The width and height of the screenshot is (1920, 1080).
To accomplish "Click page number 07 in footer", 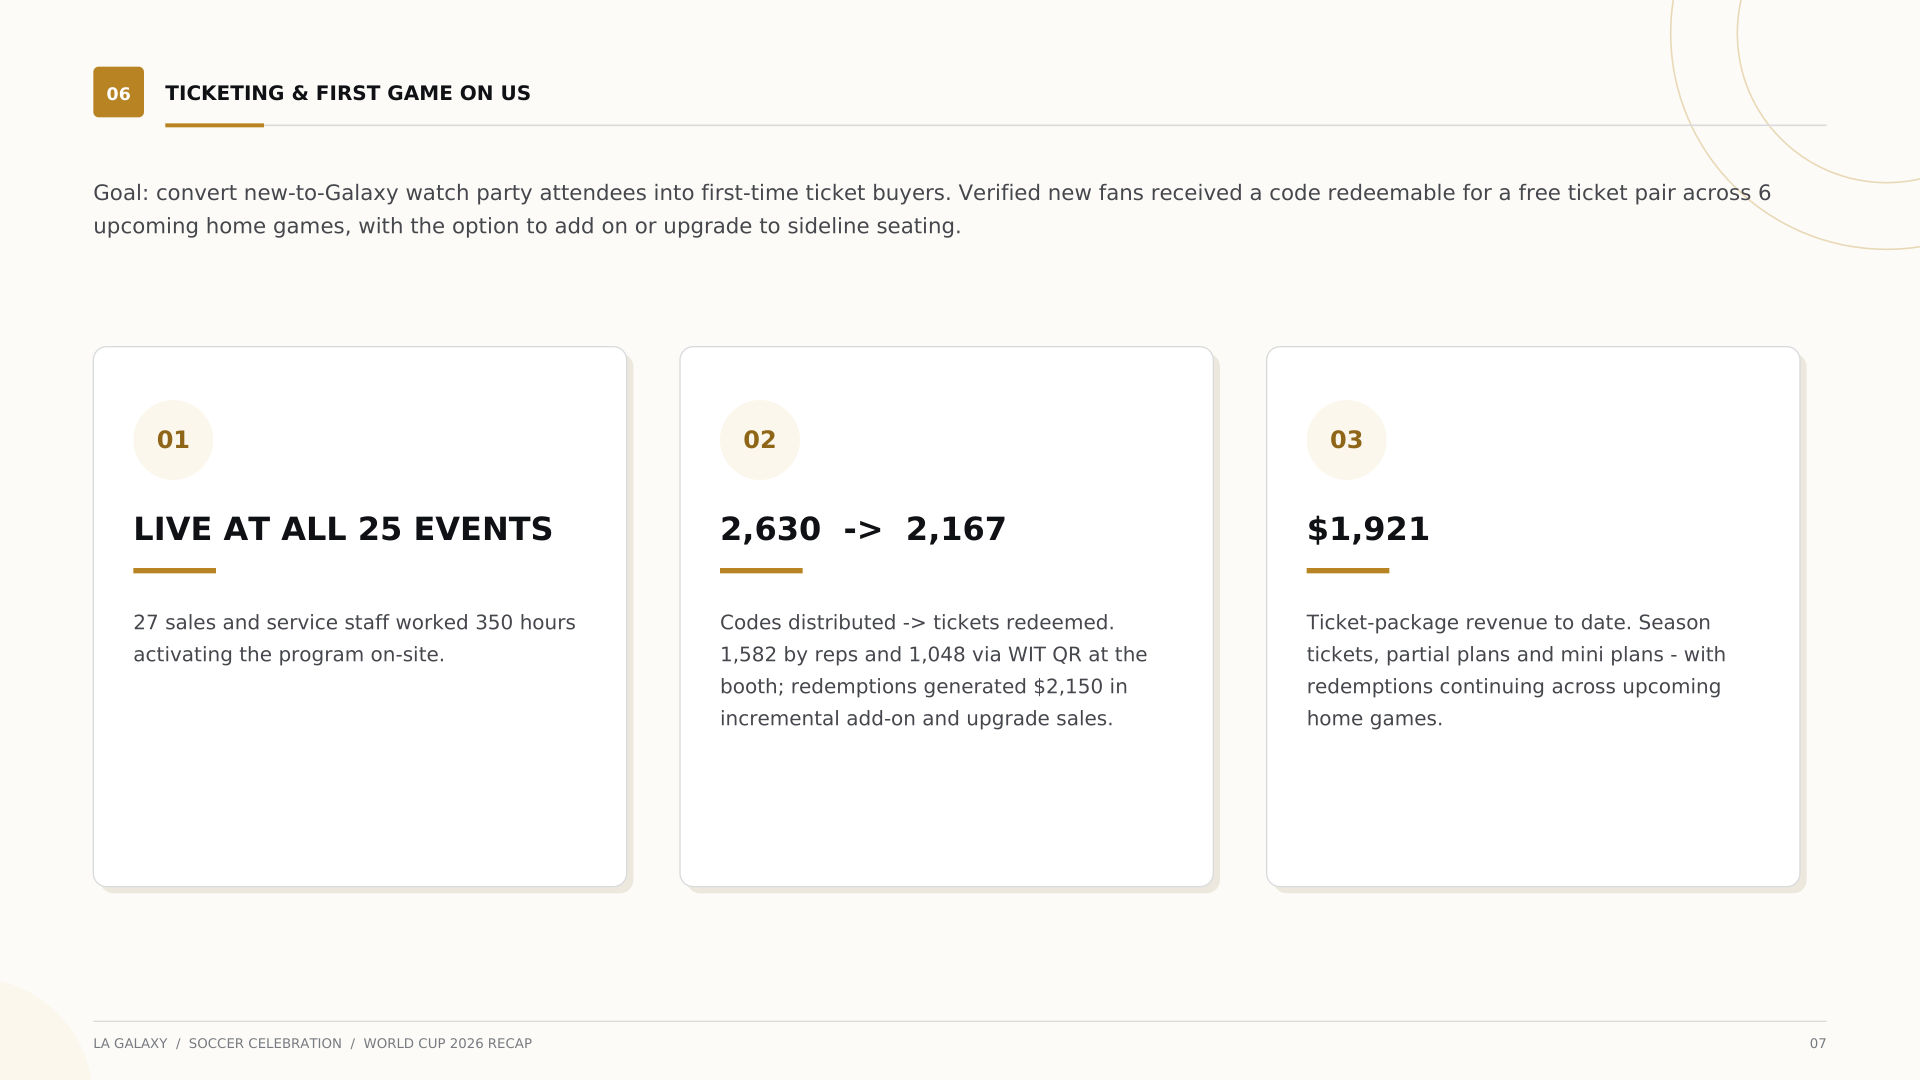I will point(1817,1043).
